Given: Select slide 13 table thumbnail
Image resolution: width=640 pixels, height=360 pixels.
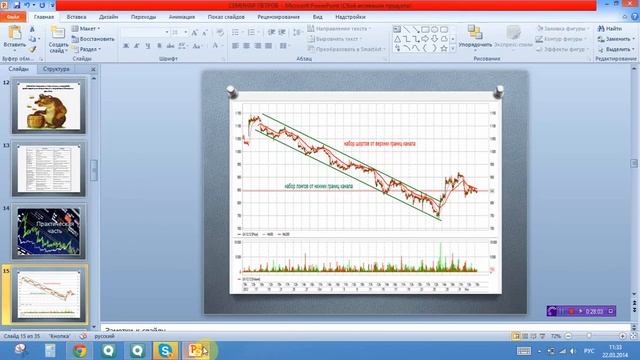Looking at the screenshot, I should 49,169.
